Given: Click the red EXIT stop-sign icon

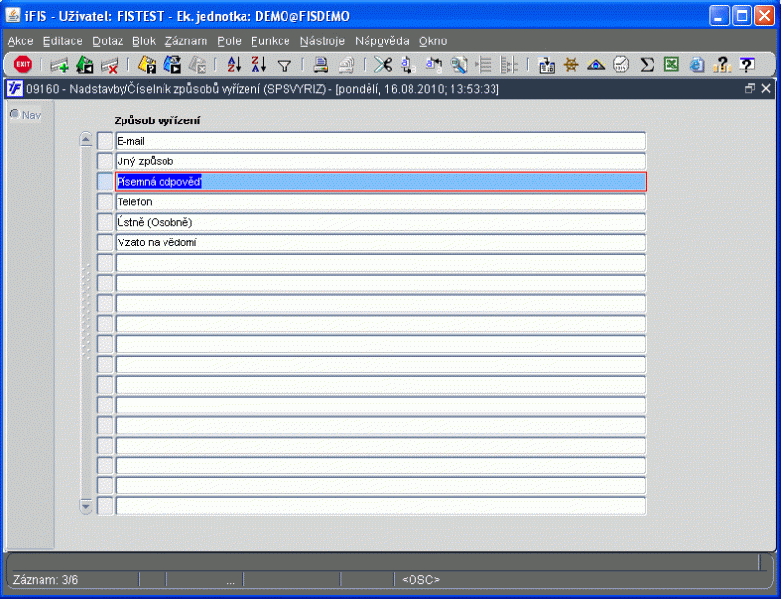Looking at the screenshot, I should [x=23, y=64].
